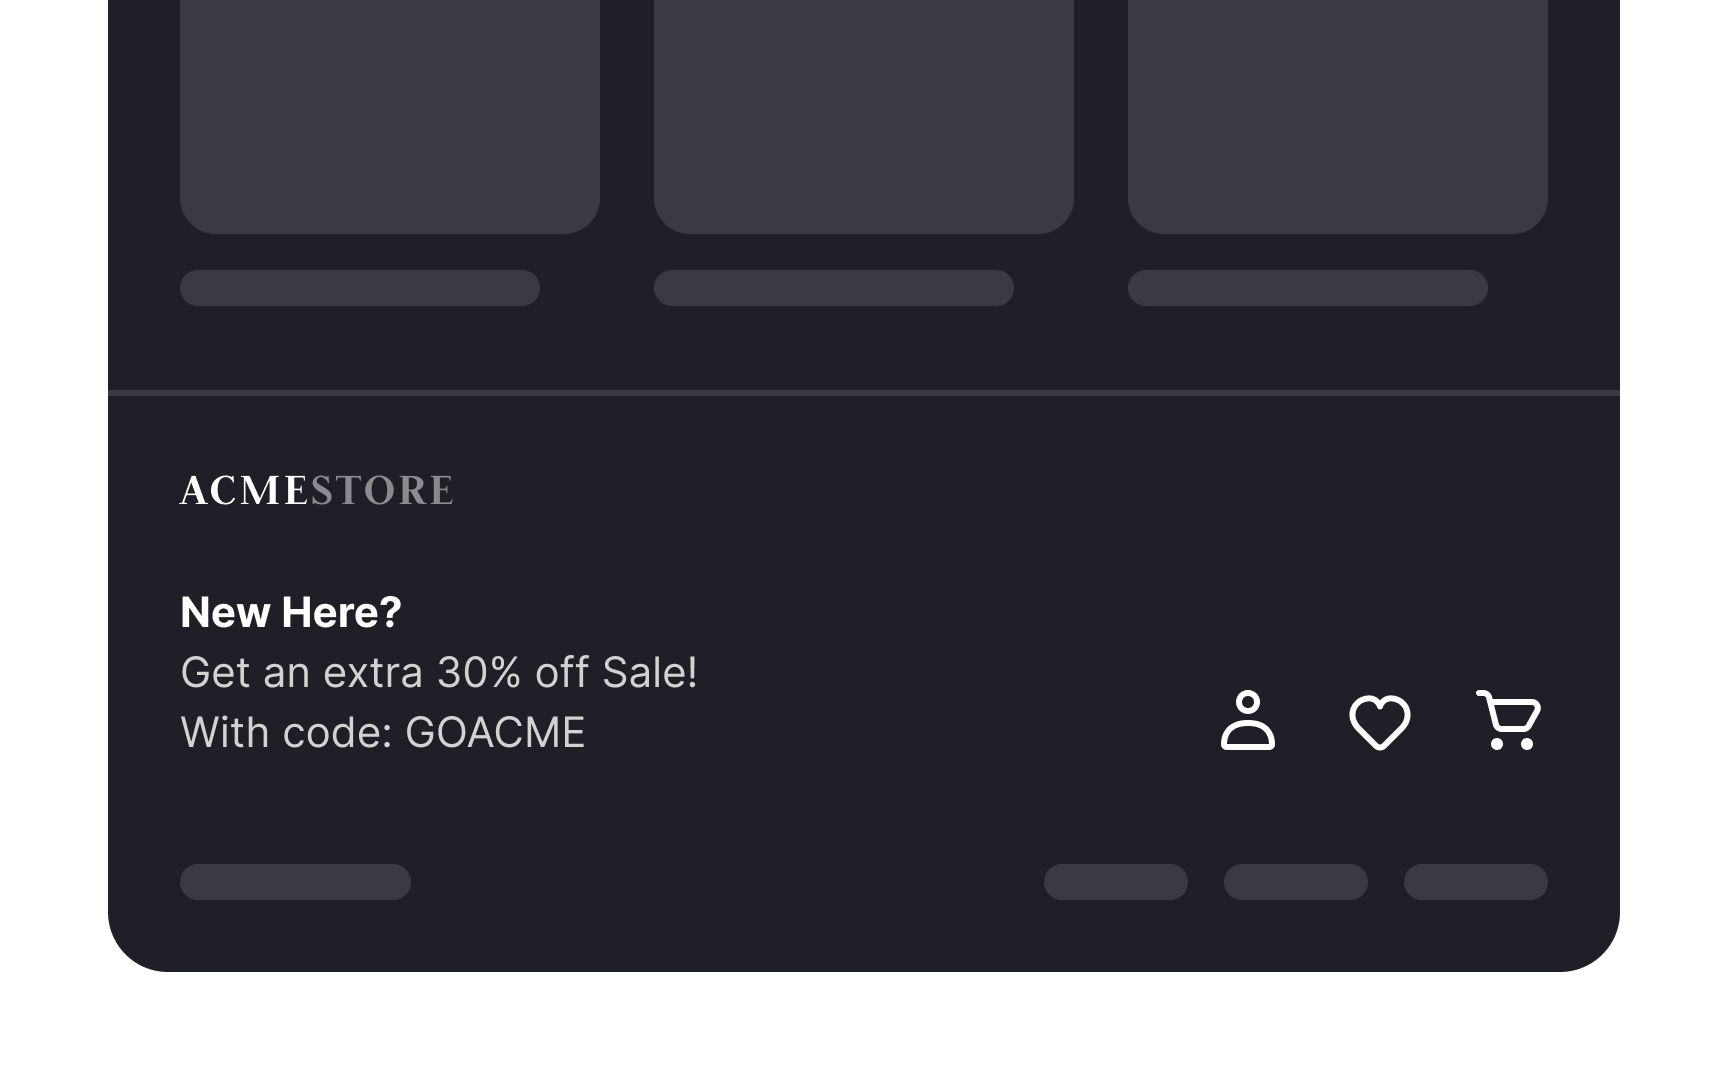The image size is (1728, 1080).
Task: Click the rightmost footer link pill
Action: pos(1476,883)
